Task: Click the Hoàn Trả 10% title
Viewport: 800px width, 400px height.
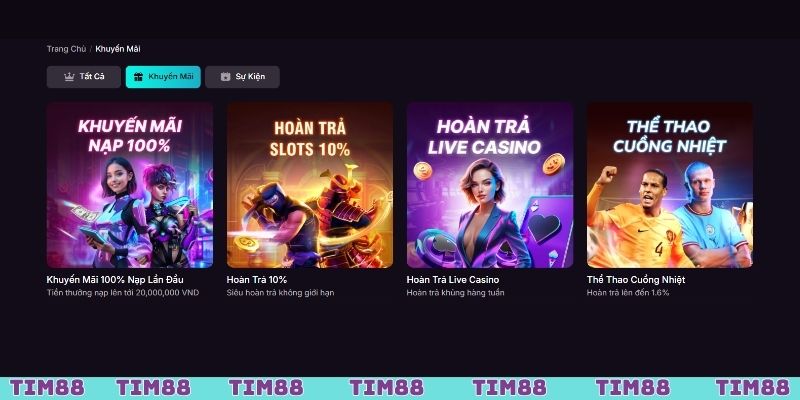Action: (257, 280)
